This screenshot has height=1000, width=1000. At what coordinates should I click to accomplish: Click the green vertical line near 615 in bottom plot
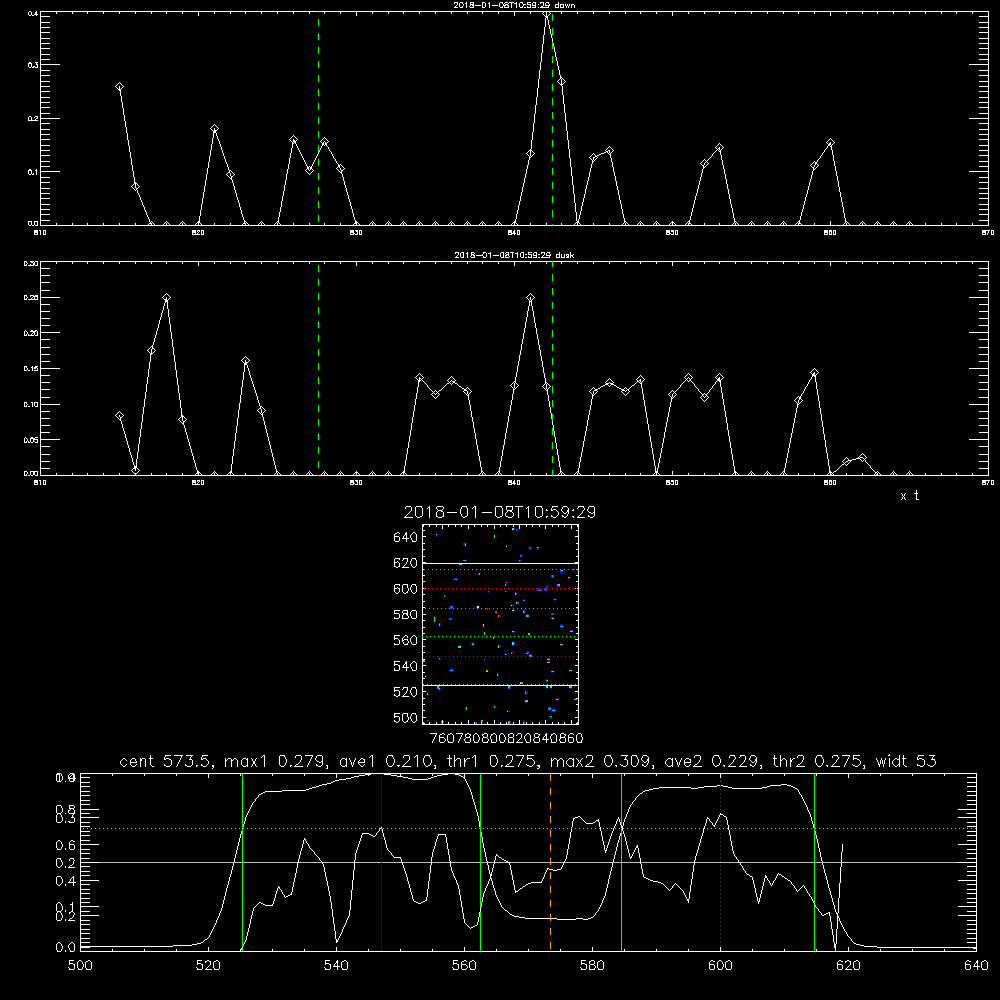(x=814, y=862)
